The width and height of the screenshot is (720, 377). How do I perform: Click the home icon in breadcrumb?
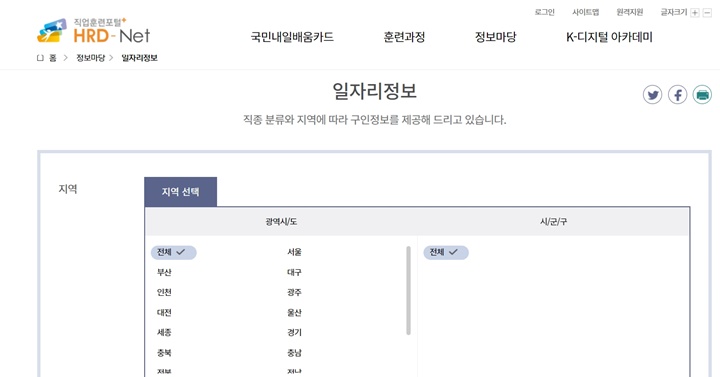40,58
